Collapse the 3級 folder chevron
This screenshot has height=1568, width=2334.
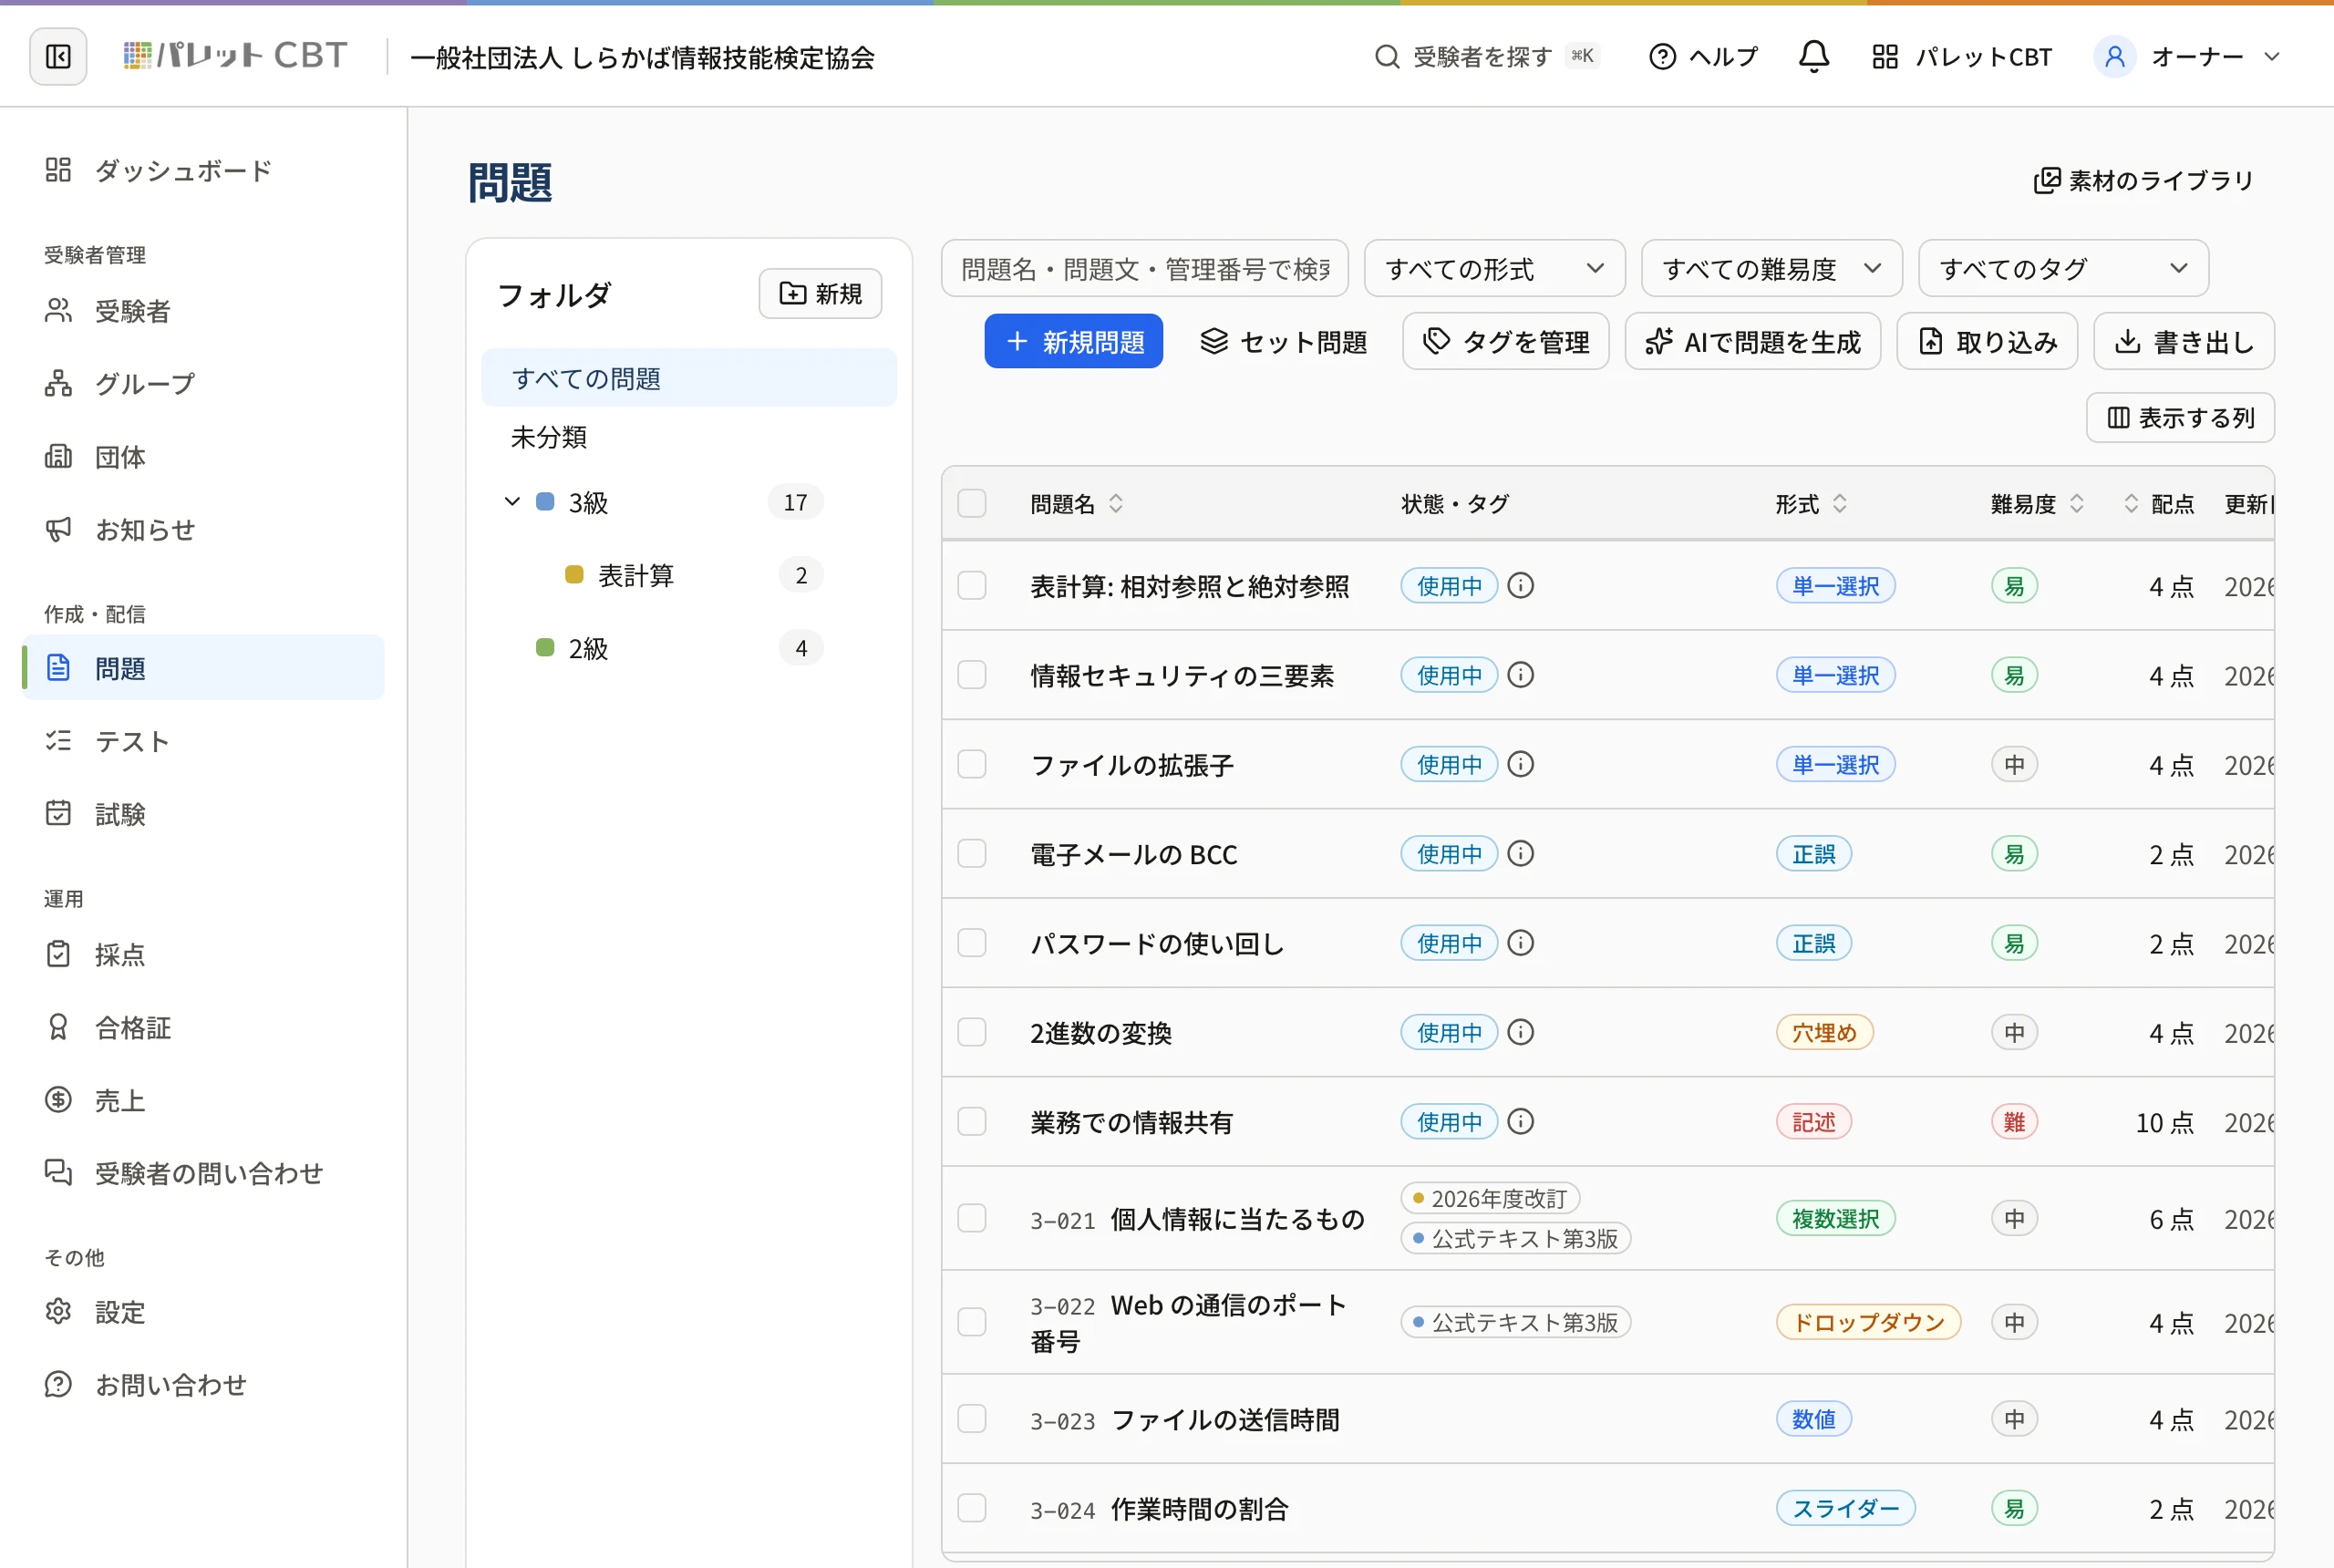512,502
